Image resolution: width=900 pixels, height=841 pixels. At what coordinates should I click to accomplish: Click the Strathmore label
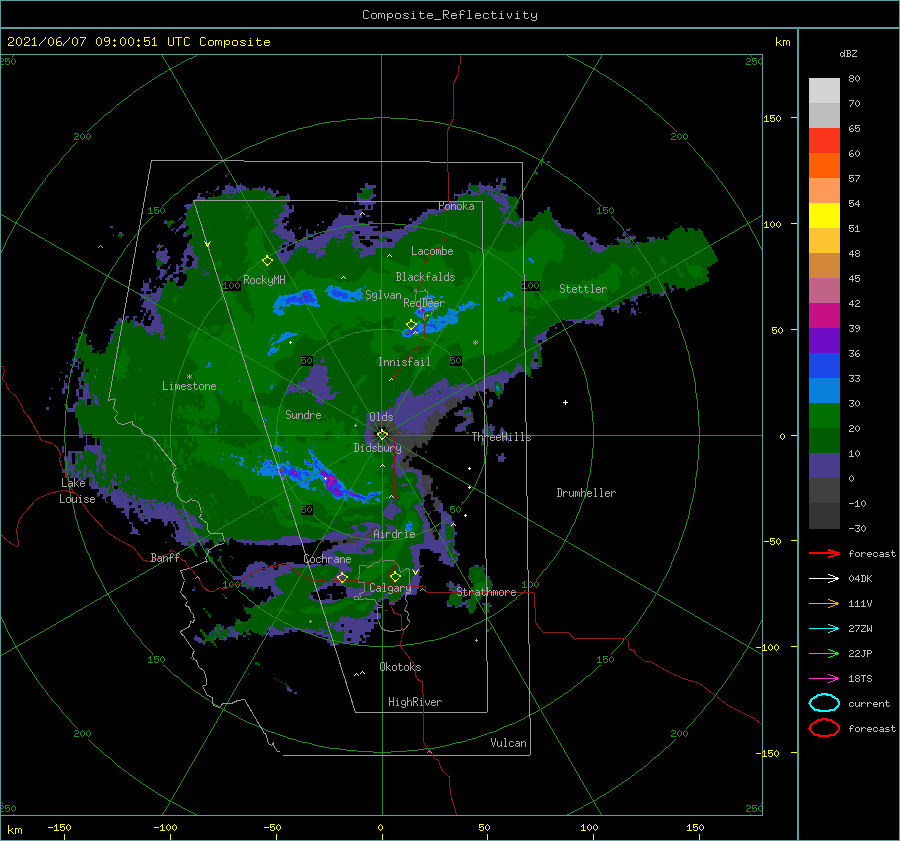pyautogui.click(x=486, y=592)
